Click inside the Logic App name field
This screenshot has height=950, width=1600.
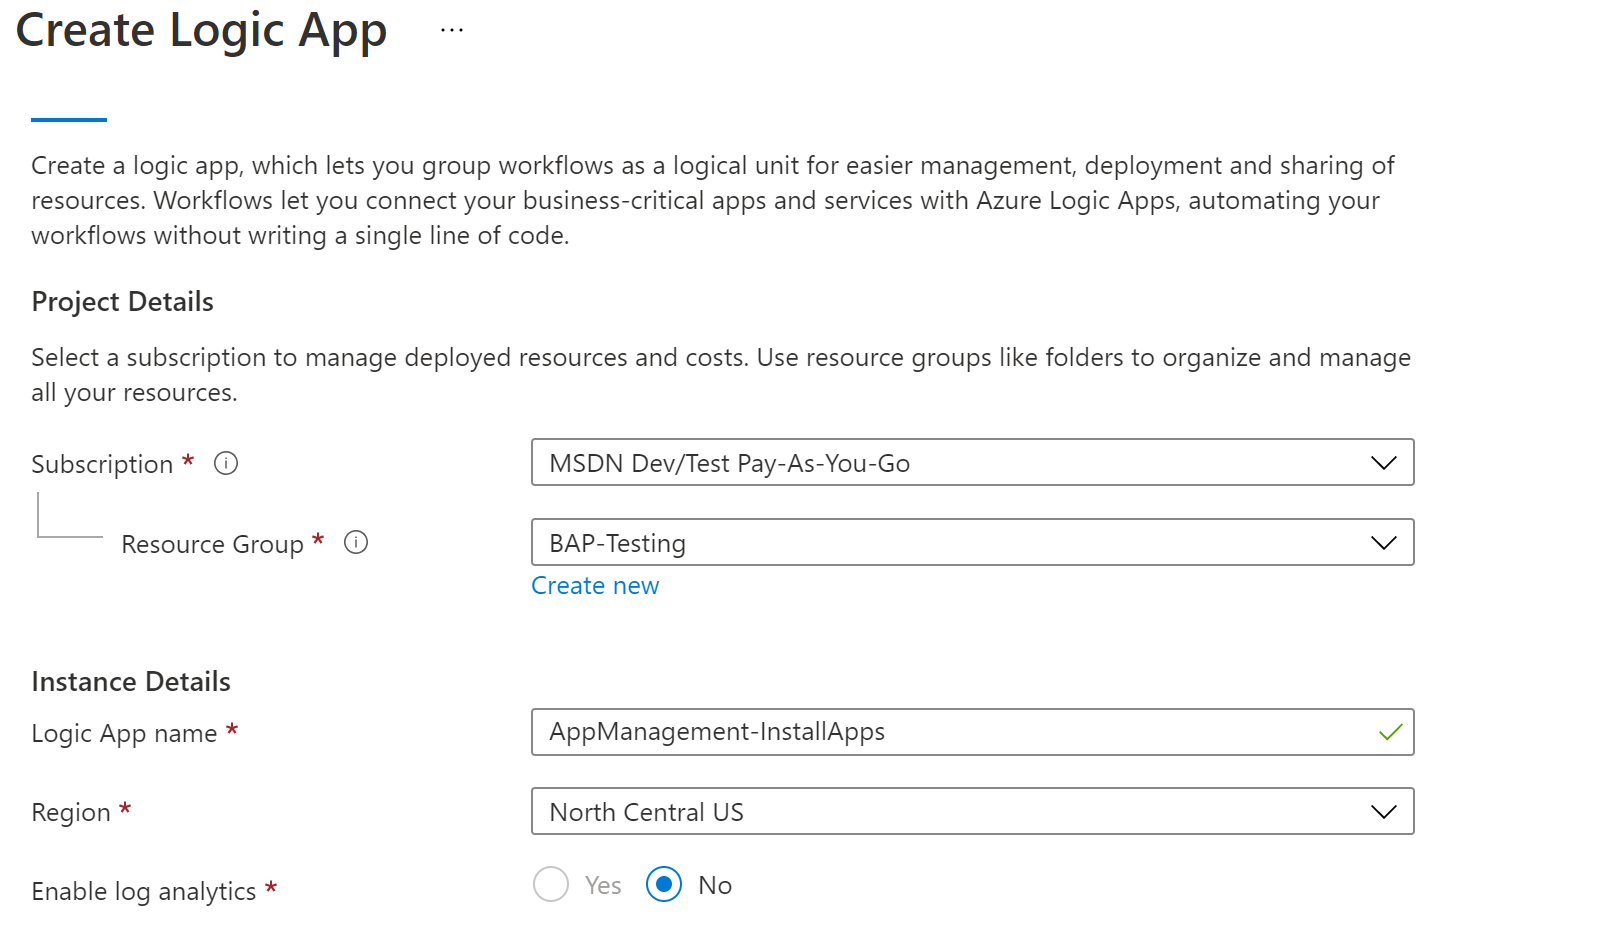point(900,732)
